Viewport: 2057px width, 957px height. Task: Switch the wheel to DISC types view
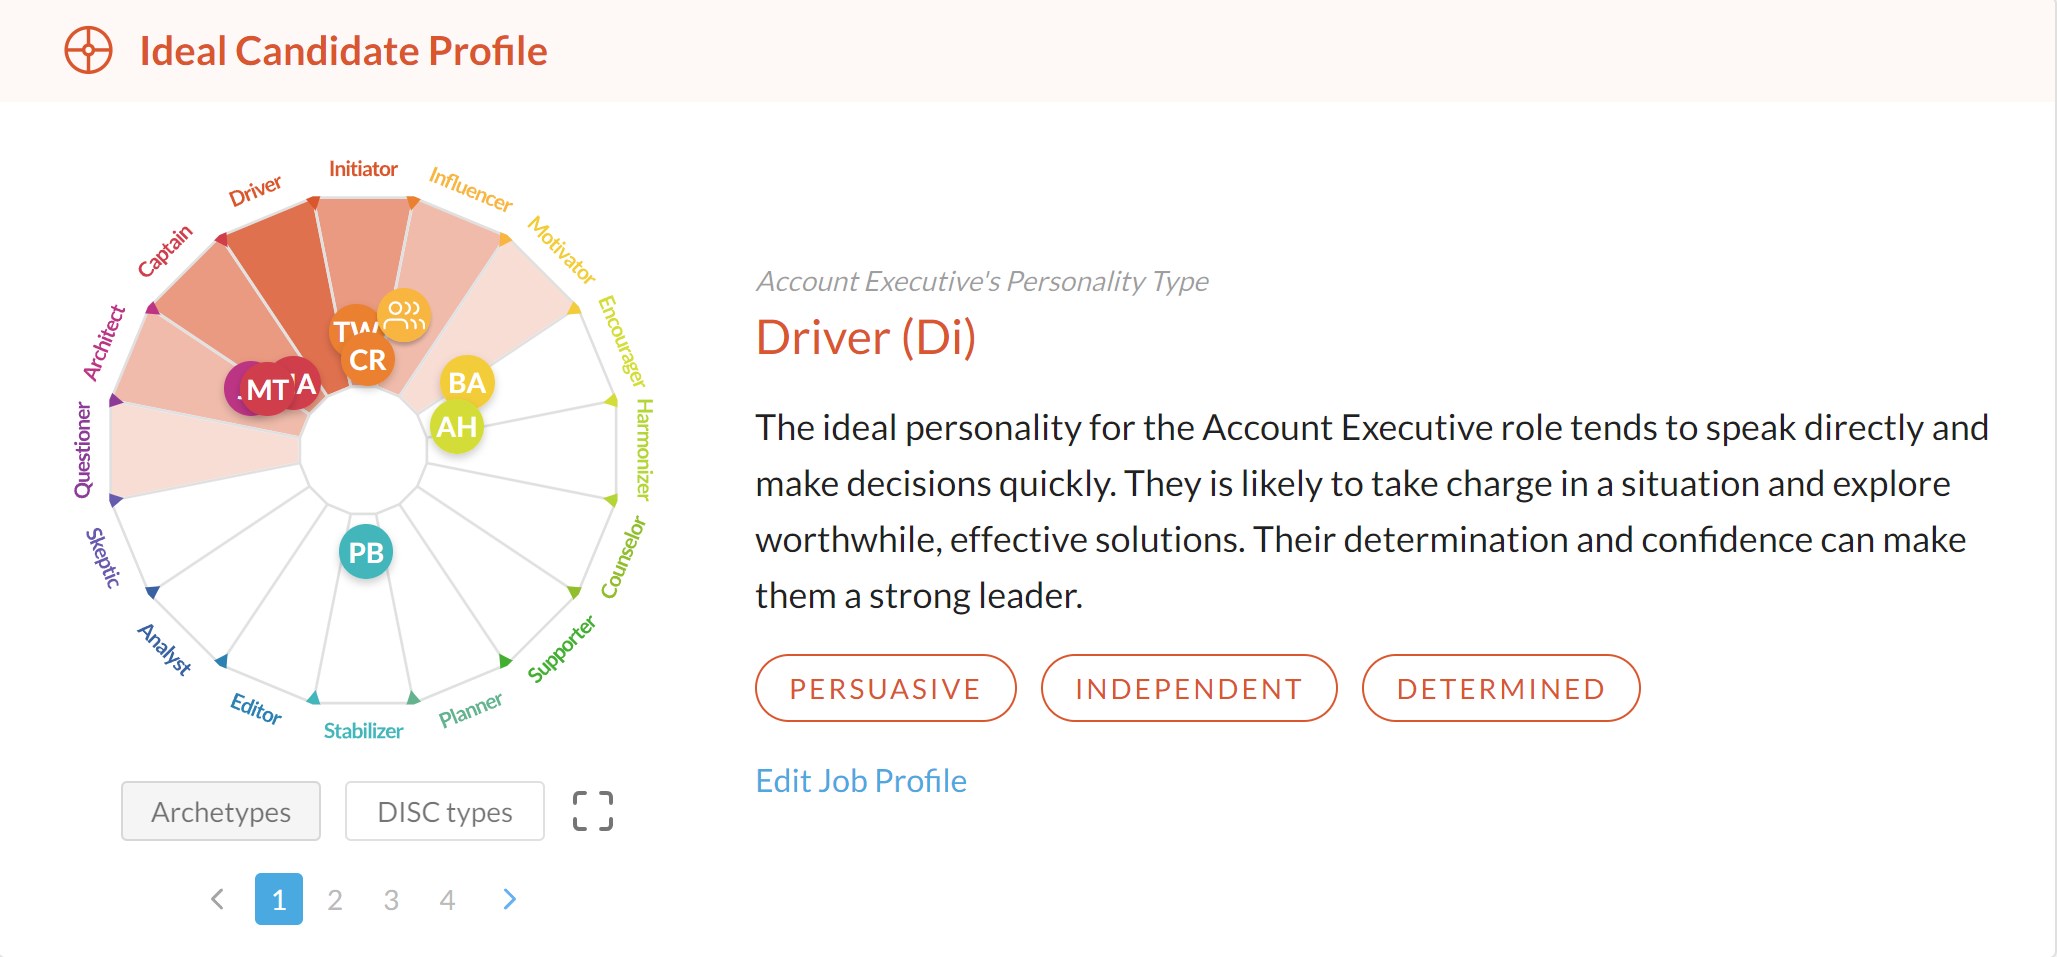click(x=445, y=812)
